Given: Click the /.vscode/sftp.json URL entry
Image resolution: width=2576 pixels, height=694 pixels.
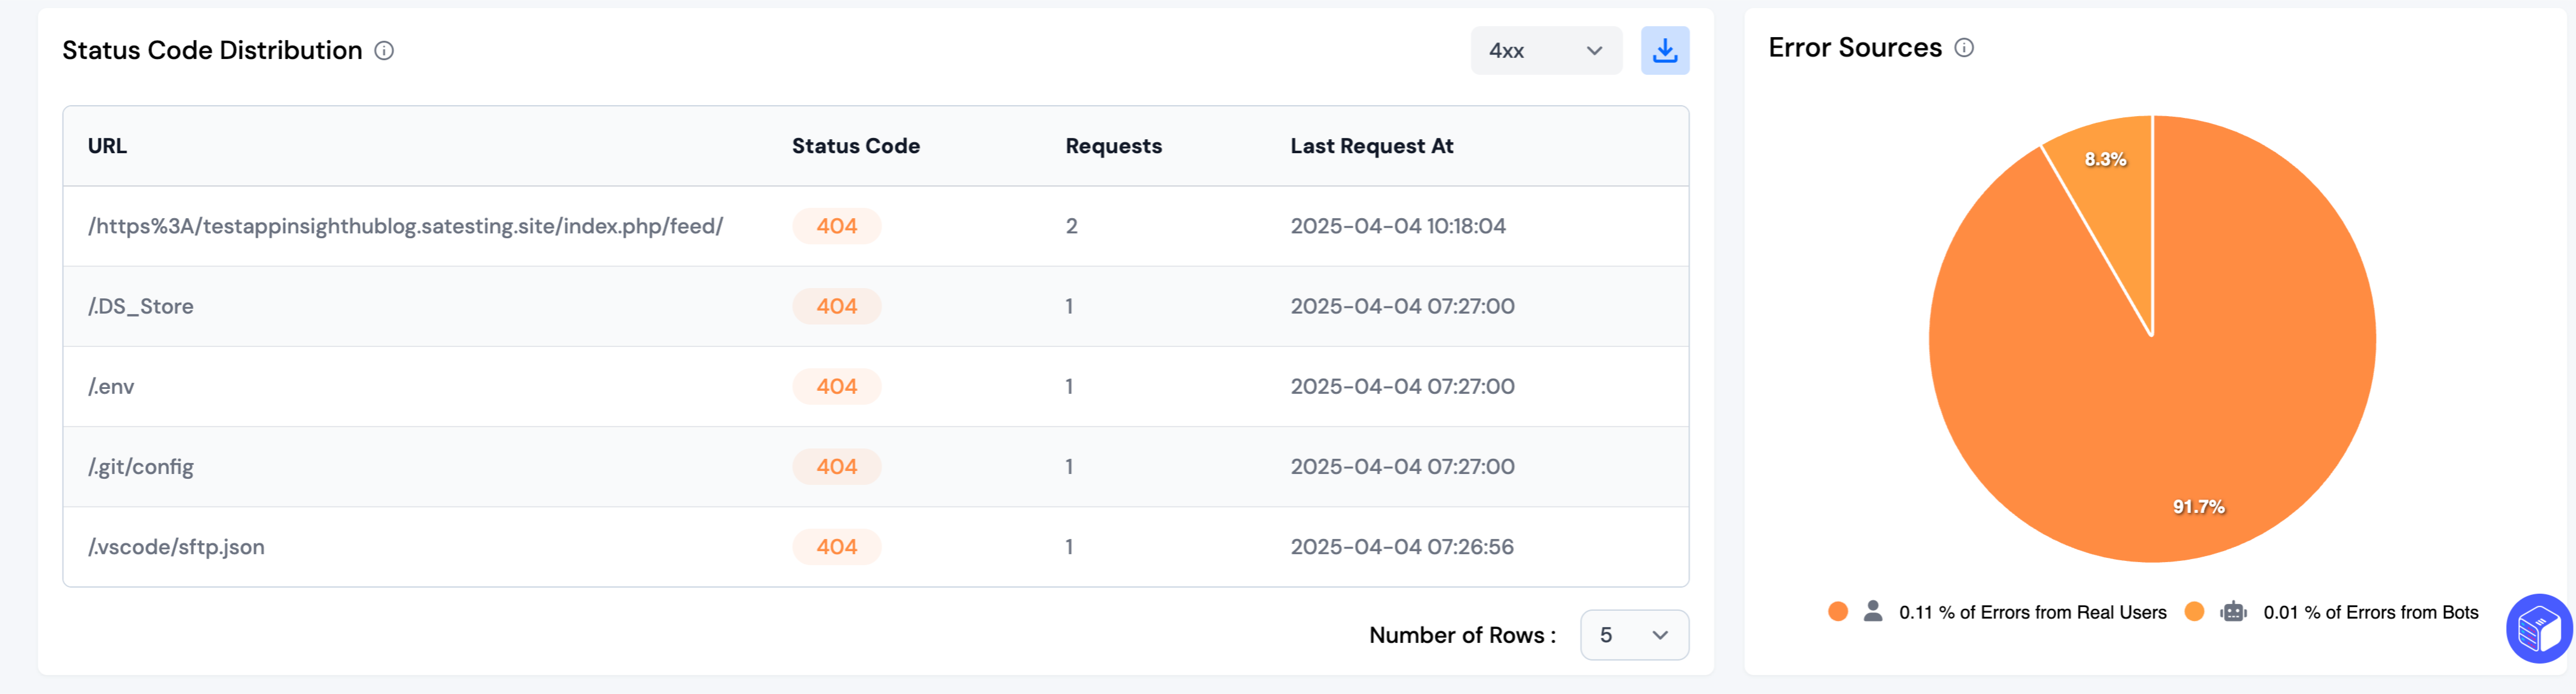Looking at the screenshot, I should click(x=176, y=547).
